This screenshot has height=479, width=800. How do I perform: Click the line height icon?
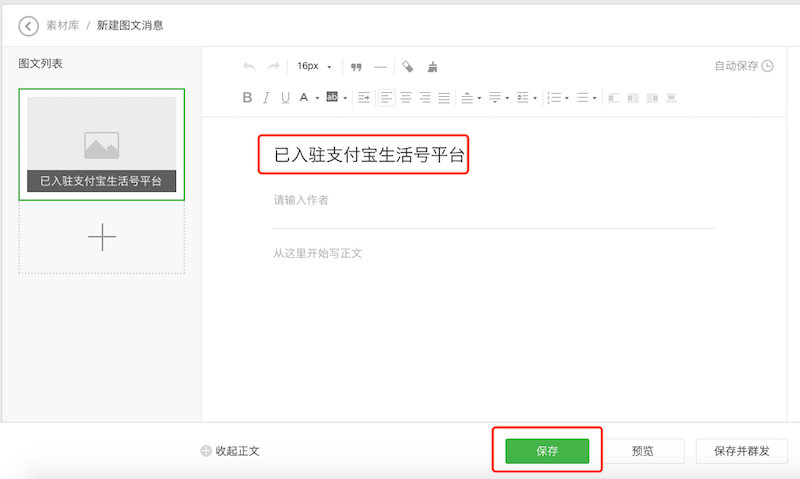[x=522, y=97]
